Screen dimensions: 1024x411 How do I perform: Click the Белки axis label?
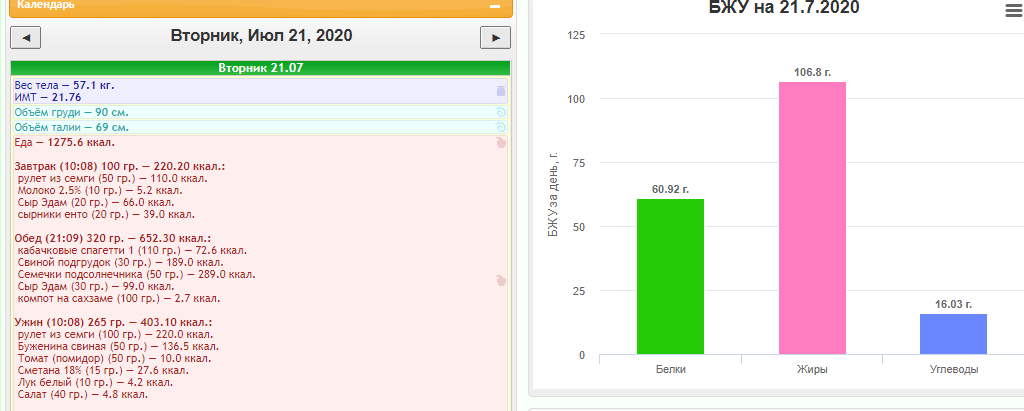(671, 369)
